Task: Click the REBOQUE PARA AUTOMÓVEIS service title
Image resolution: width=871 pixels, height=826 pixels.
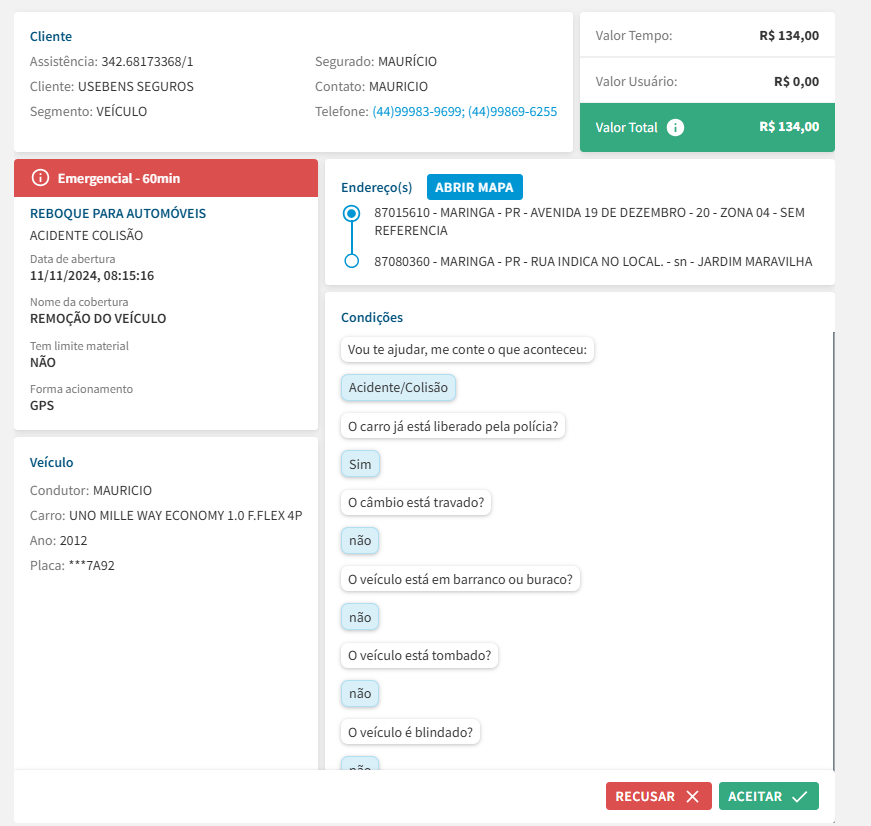Action: pos(118,213)
